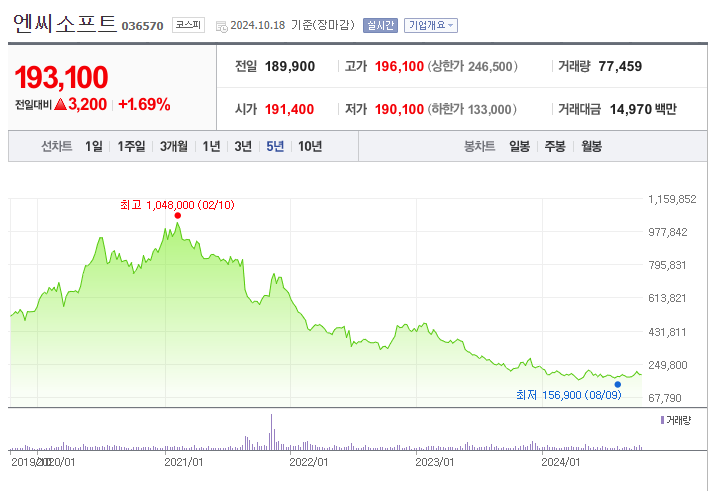Click the 795,831 y-axis value
This screenshot has width=708, height=491.
pyautogui.click(x=667, y=265)
